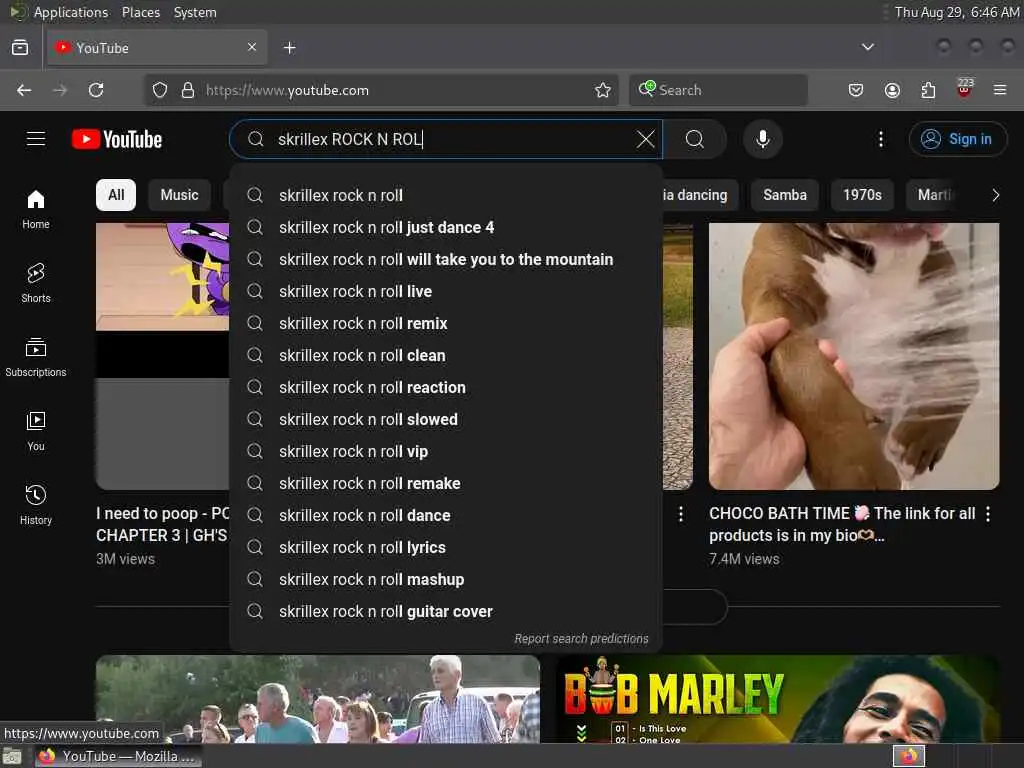Switch to YouTube — Mozilla taskbar entry

point(118,756)
